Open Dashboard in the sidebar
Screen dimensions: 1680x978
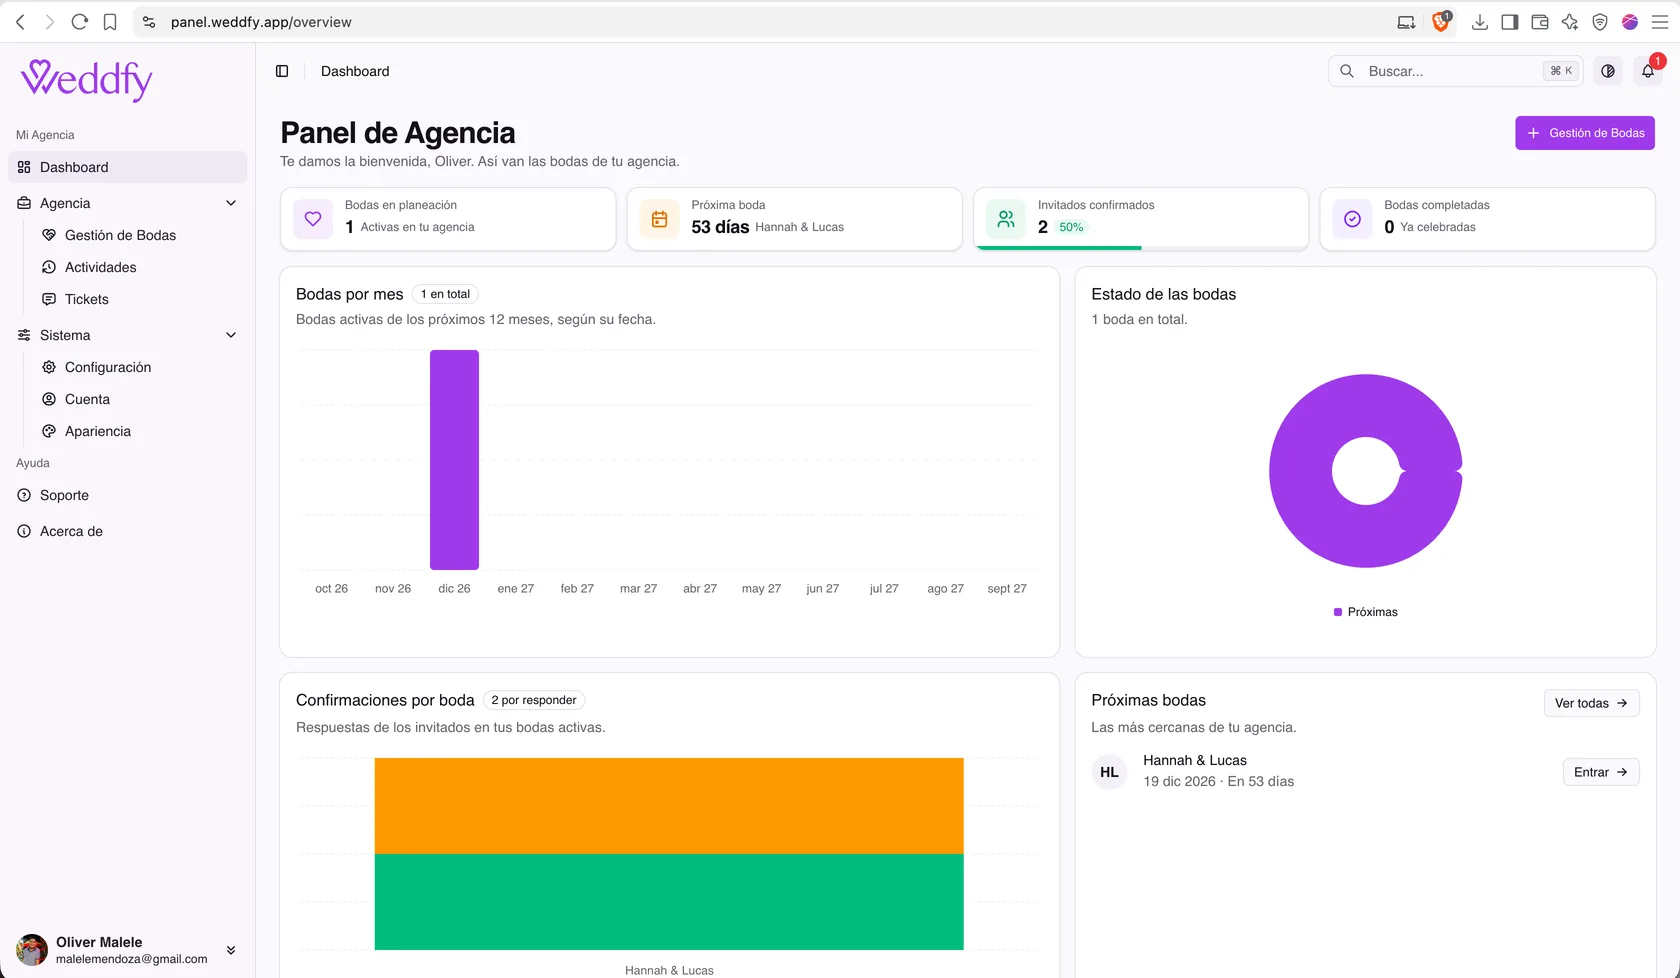(128, 167)
